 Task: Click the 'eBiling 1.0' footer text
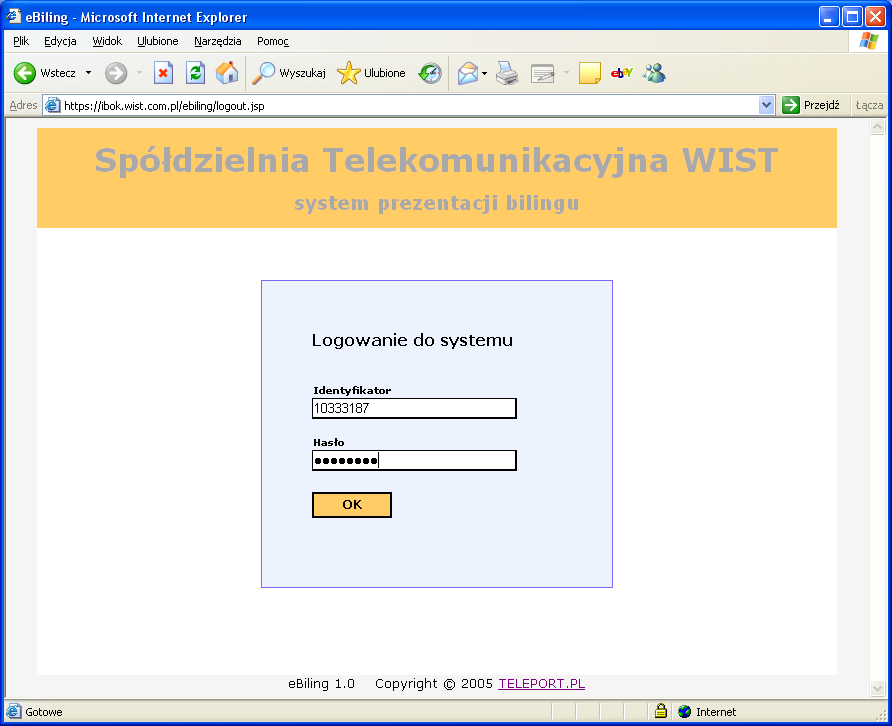click(321, 683)
